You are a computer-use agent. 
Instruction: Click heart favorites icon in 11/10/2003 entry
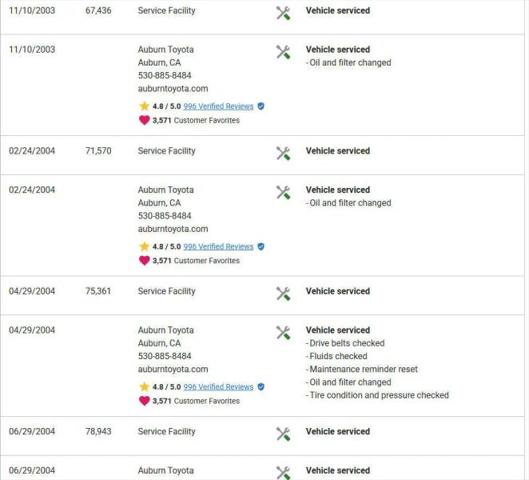[x=144, y=120]
